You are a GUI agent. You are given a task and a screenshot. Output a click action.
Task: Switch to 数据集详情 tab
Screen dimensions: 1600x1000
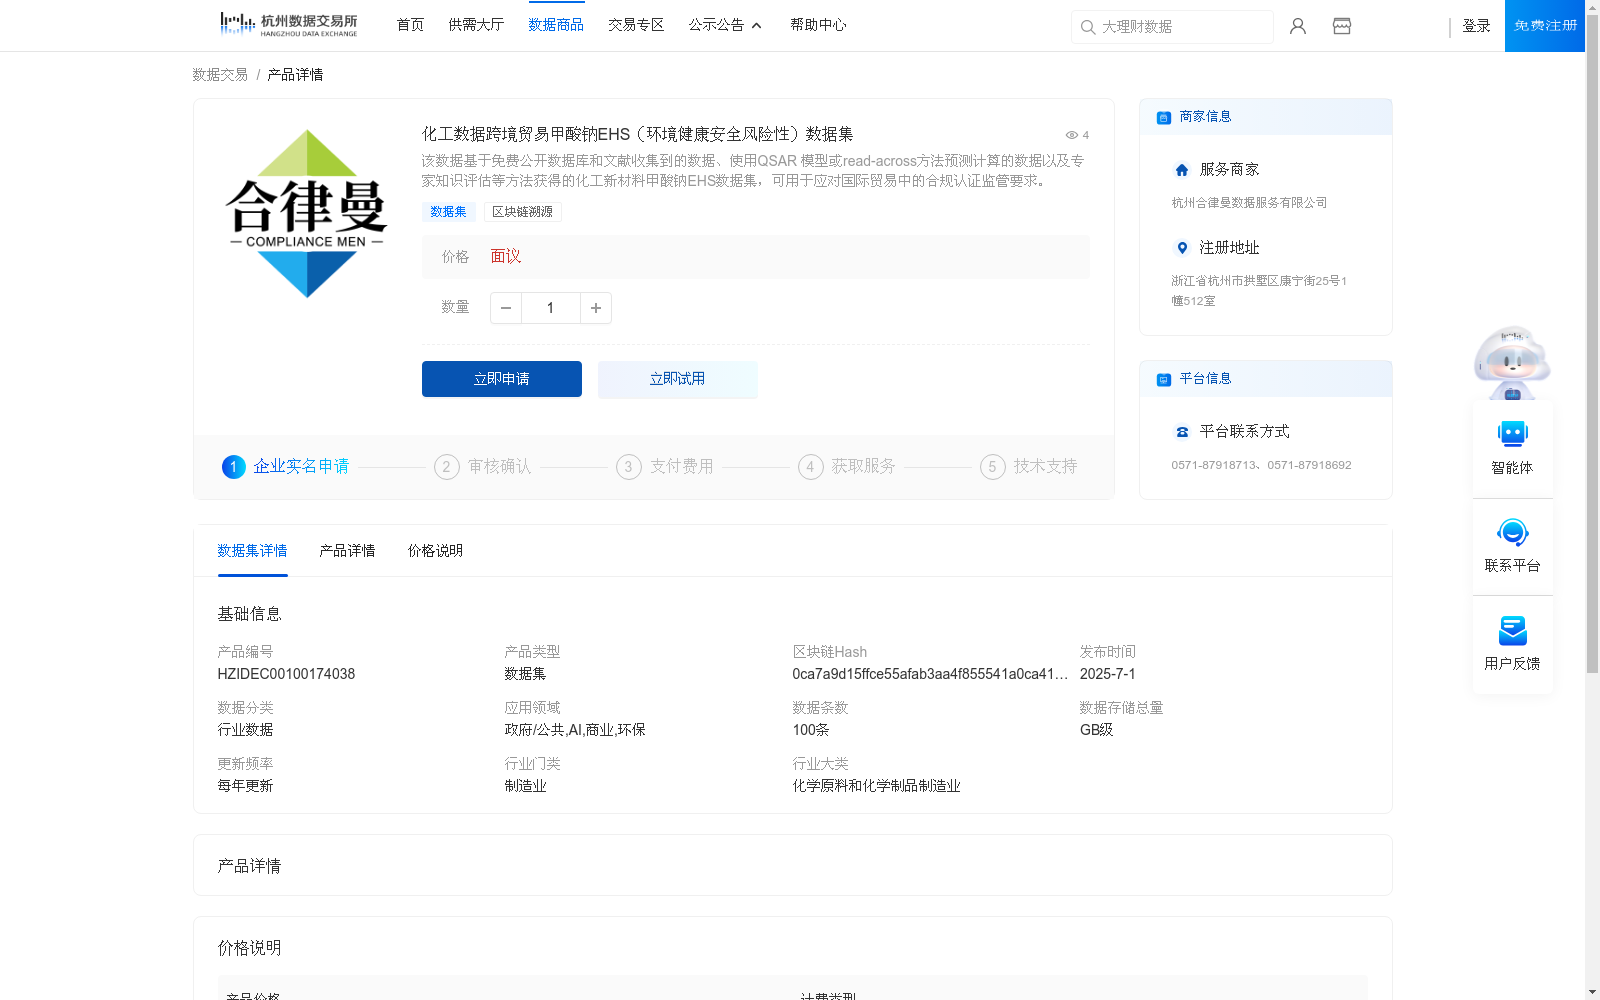click(x=252, y=551)
